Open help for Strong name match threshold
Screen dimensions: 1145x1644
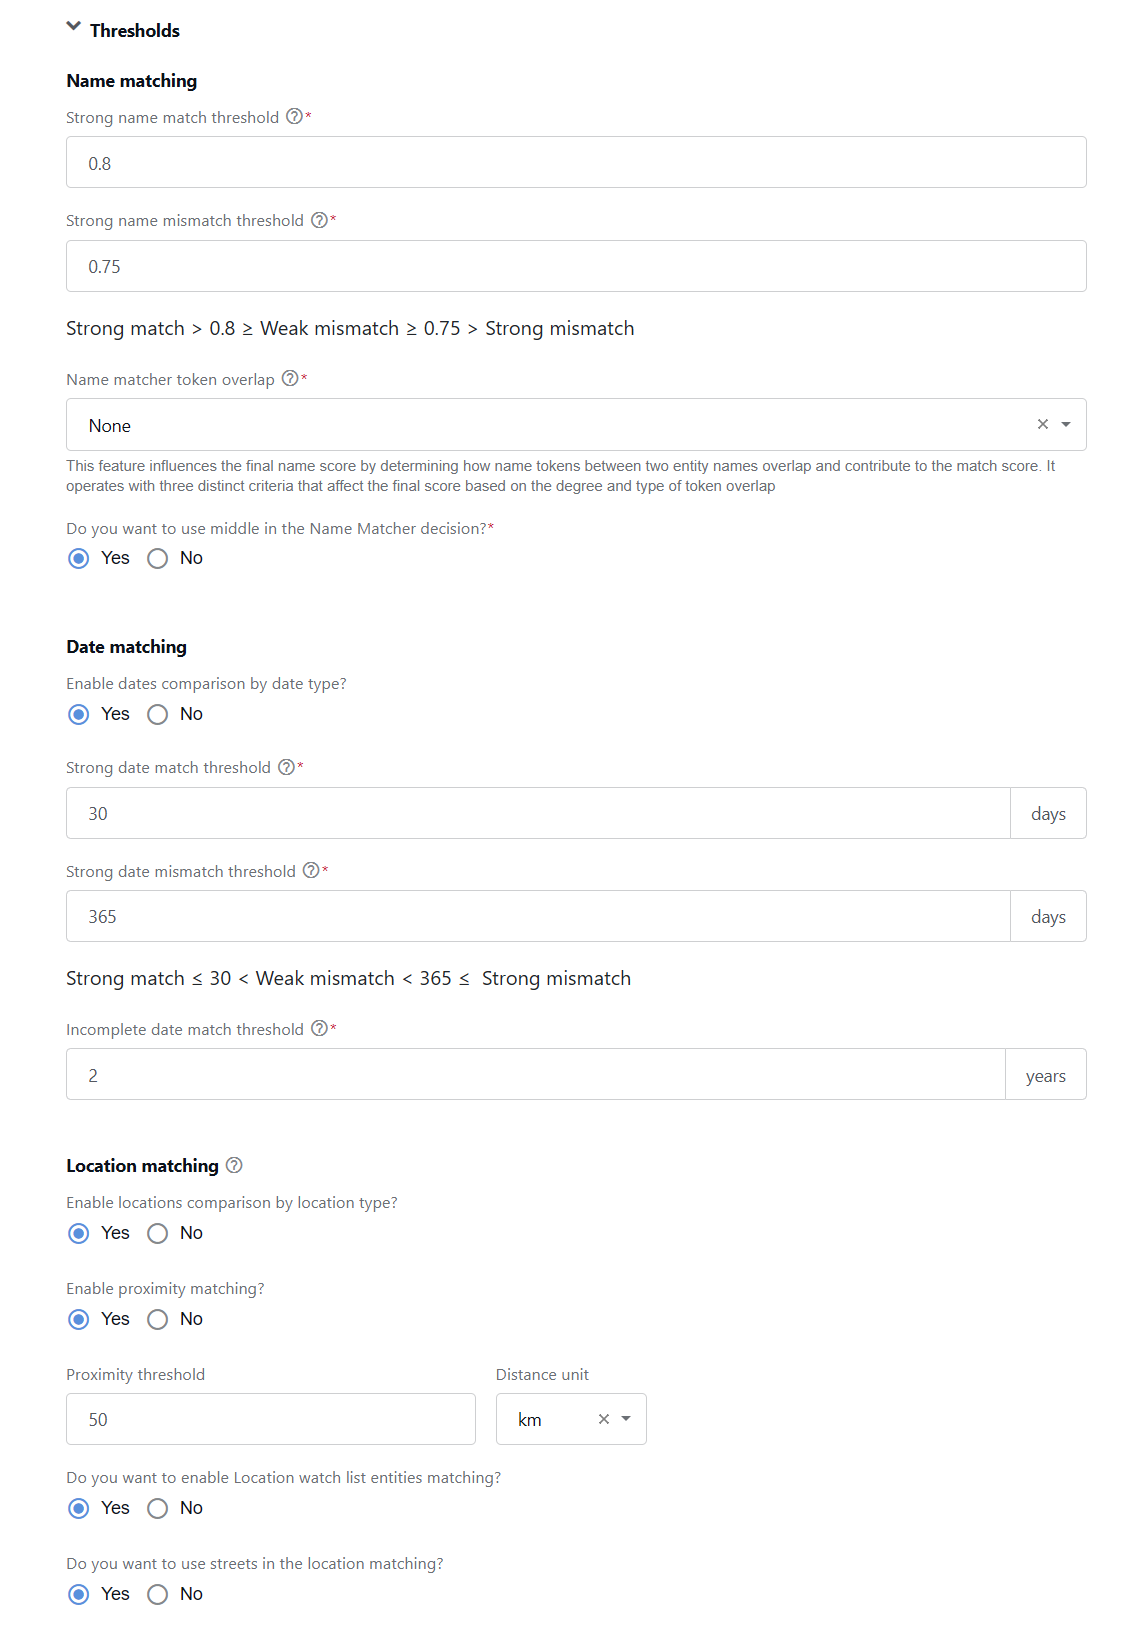[294, 116]
